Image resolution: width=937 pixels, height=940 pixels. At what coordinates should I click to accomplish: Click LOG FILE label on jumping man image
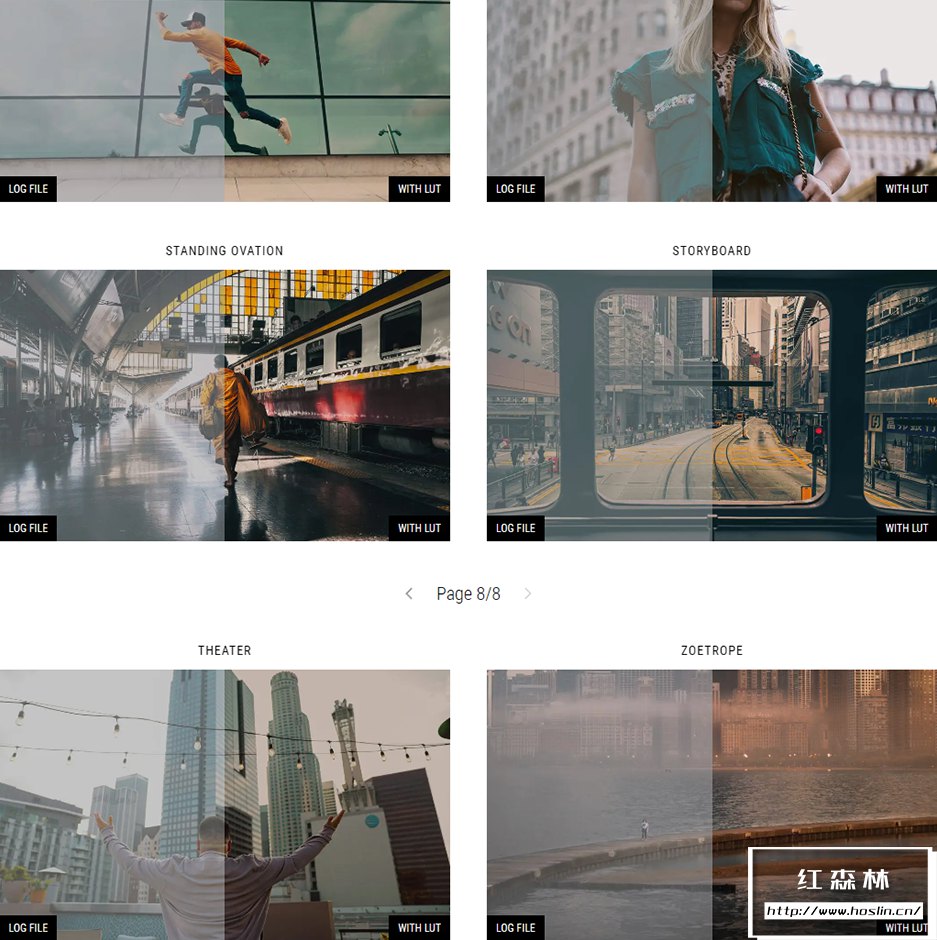(x=28, y=189)
